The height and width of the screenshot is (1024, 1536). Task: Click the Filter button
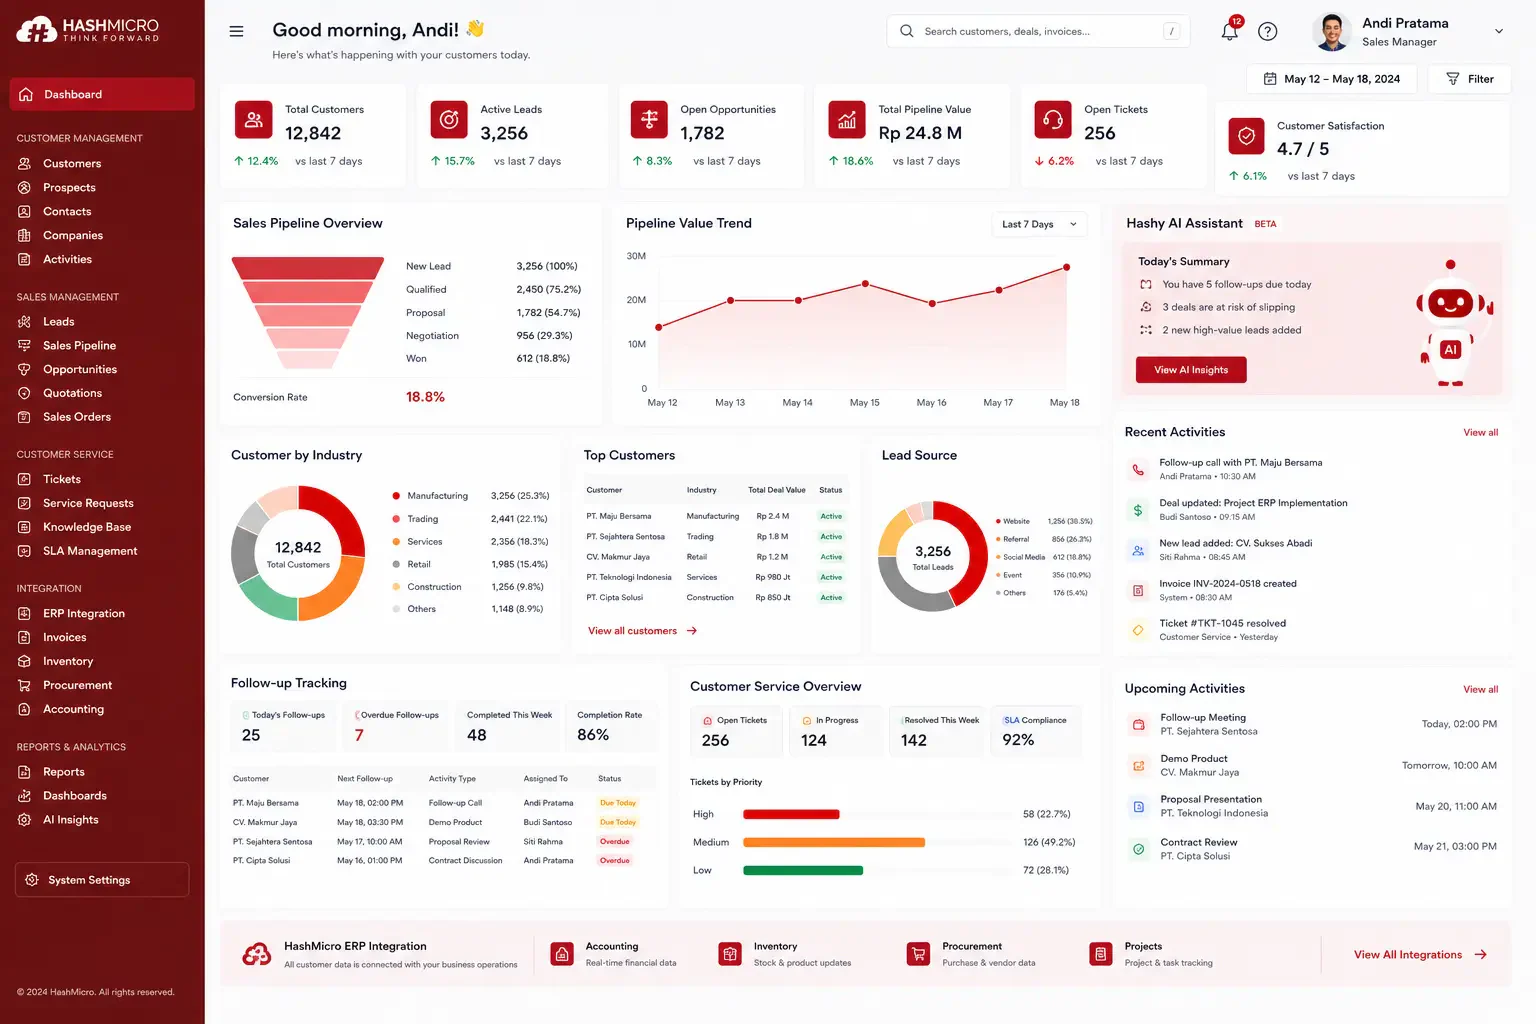click(1469, 79)
